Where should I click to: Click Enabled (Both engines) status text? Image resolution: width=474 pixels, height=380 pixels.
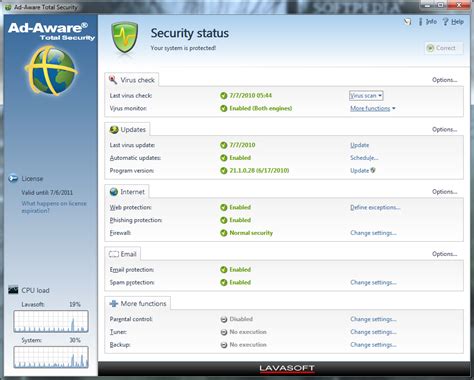261,108
